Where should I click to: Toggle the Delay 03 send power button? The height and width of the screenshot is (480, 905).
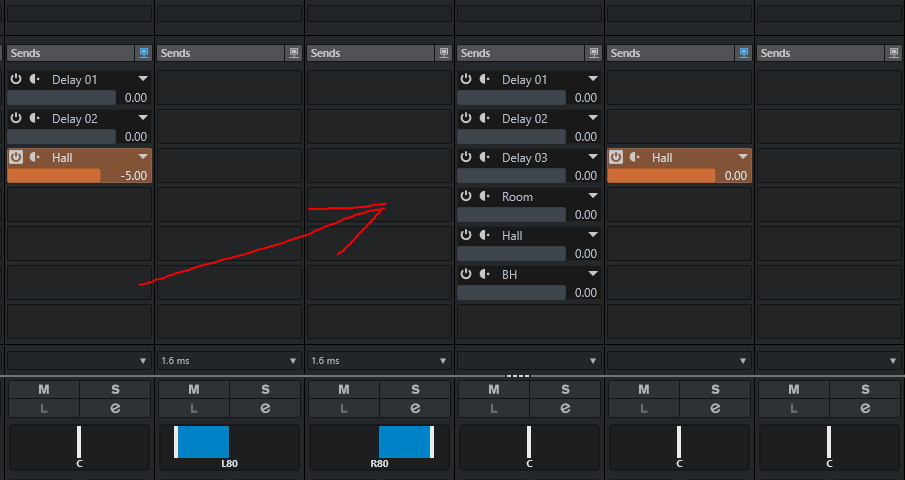pos(466,158)
